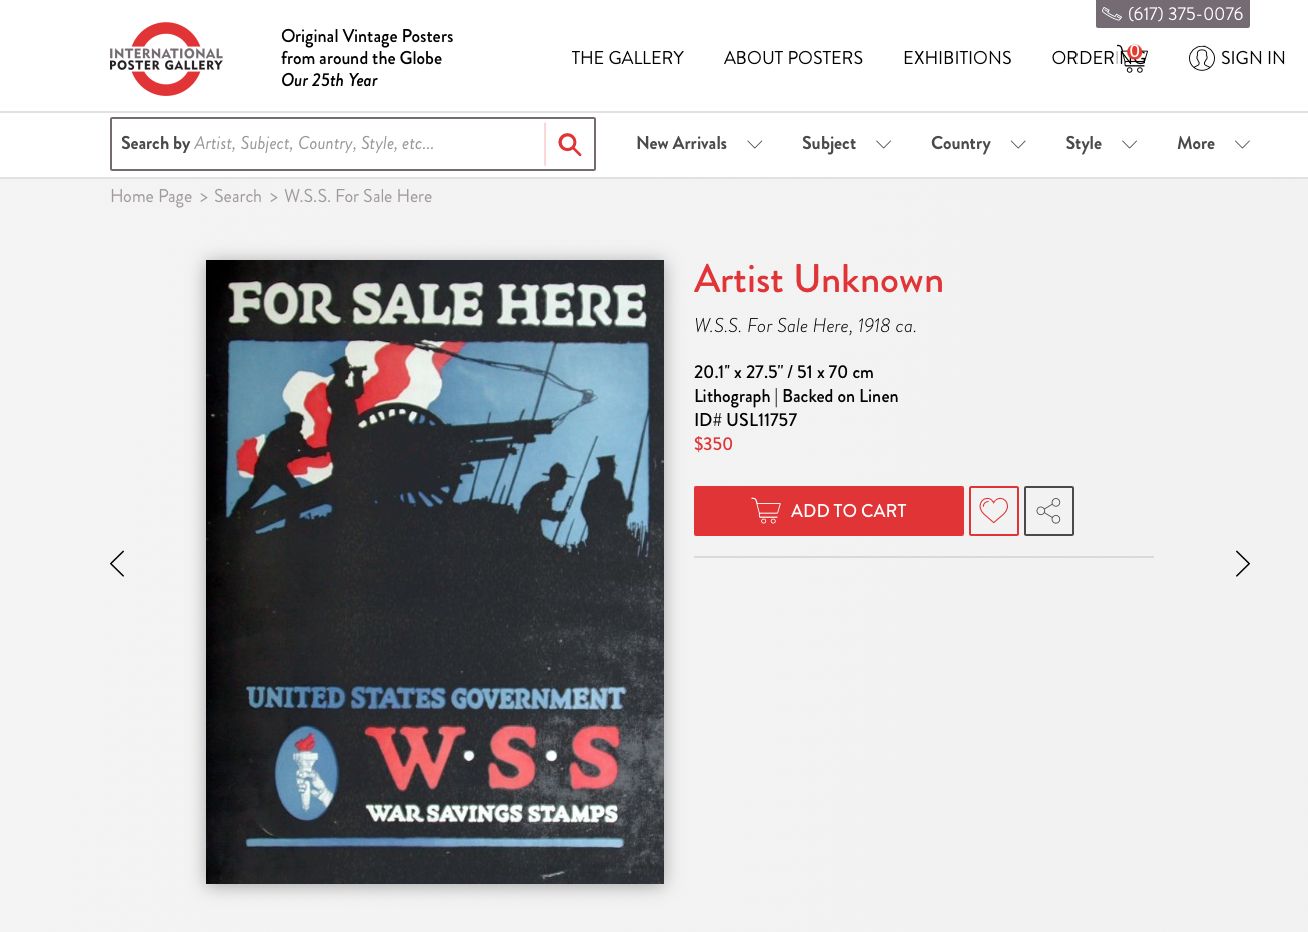Open the share icon button
This screenshot has width=1308, height=932.
coord(1049,511)
